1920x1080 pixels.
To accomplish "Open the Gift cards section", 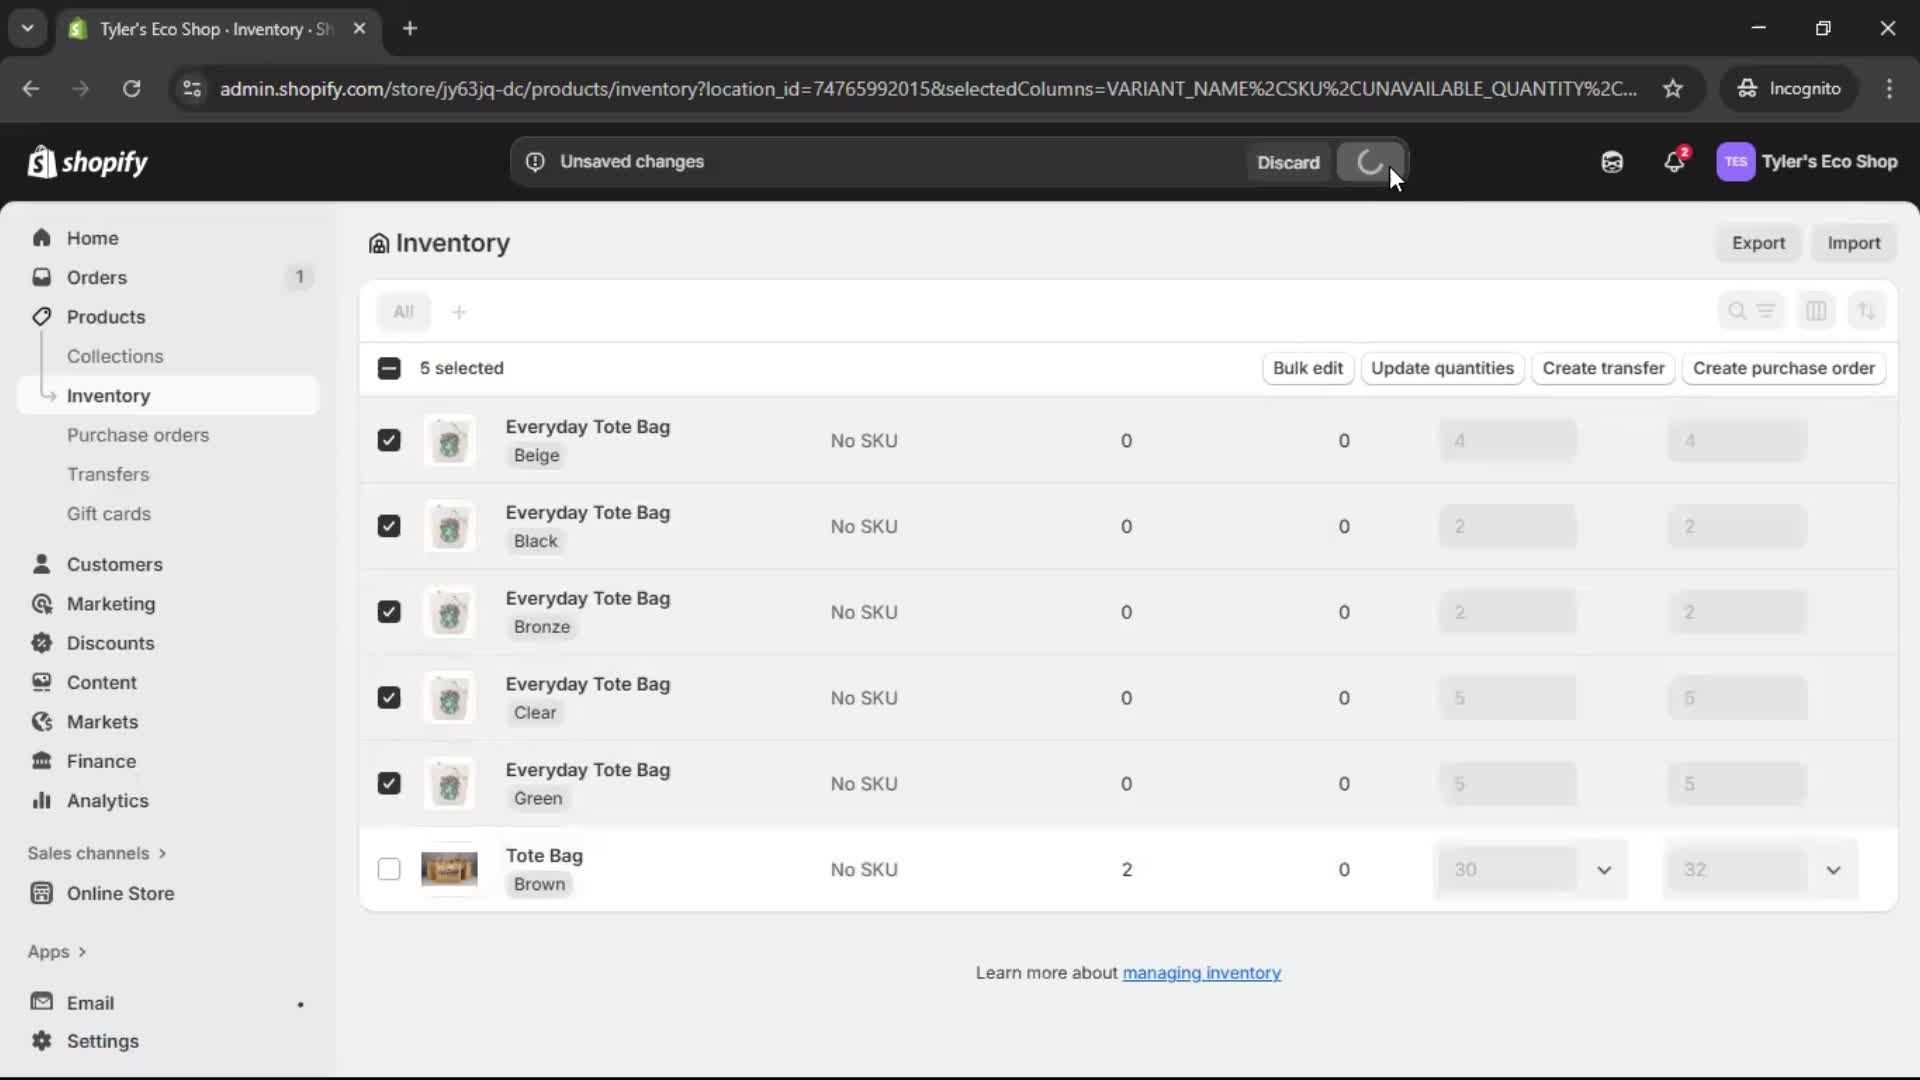I will click(x=109, y=513).
